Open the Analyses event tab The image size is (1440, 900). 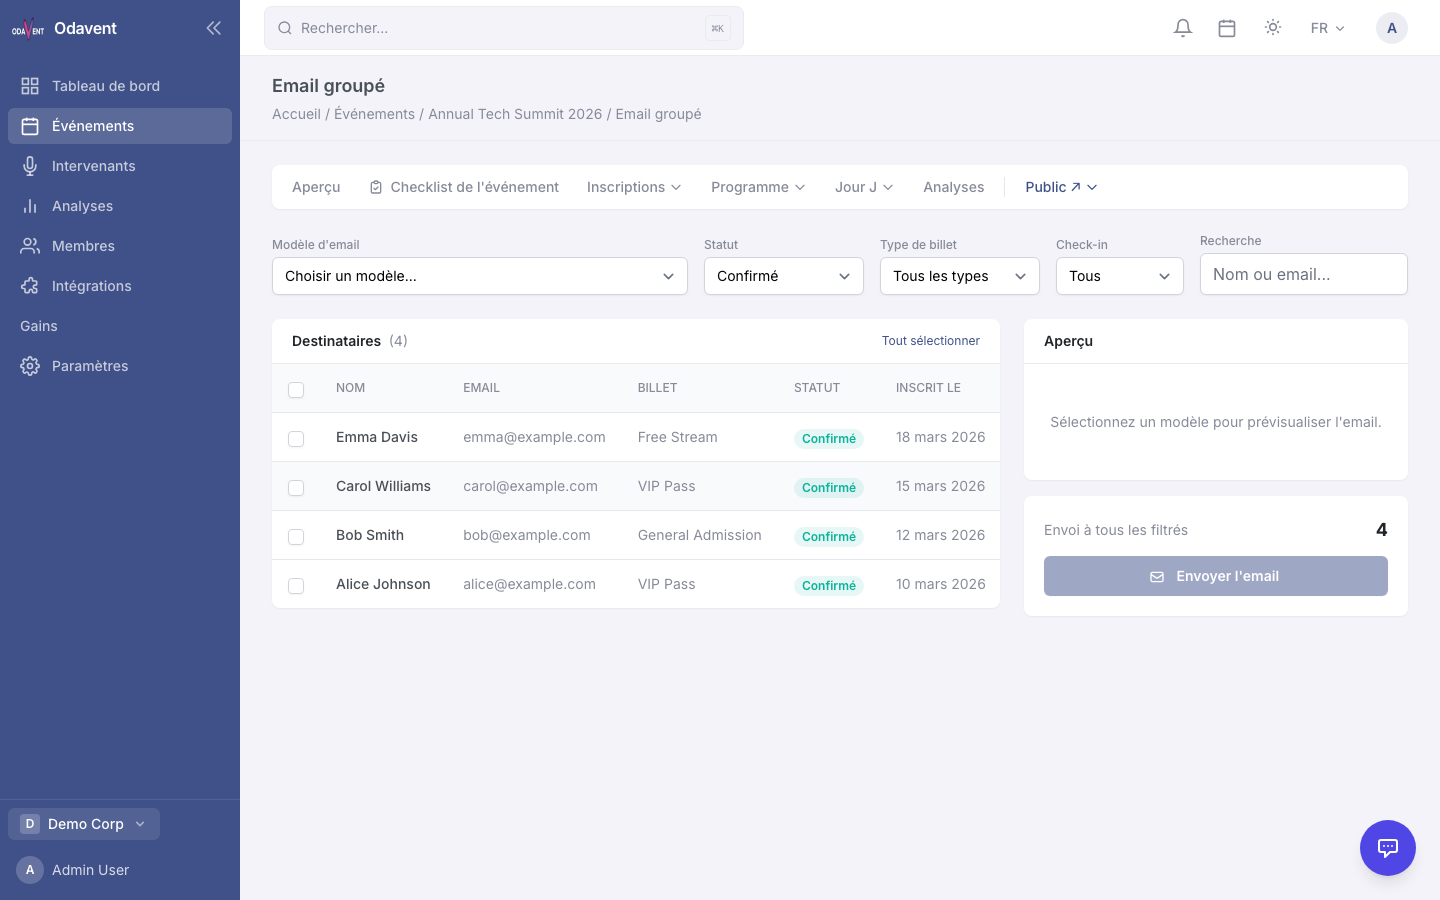[954, 187]
